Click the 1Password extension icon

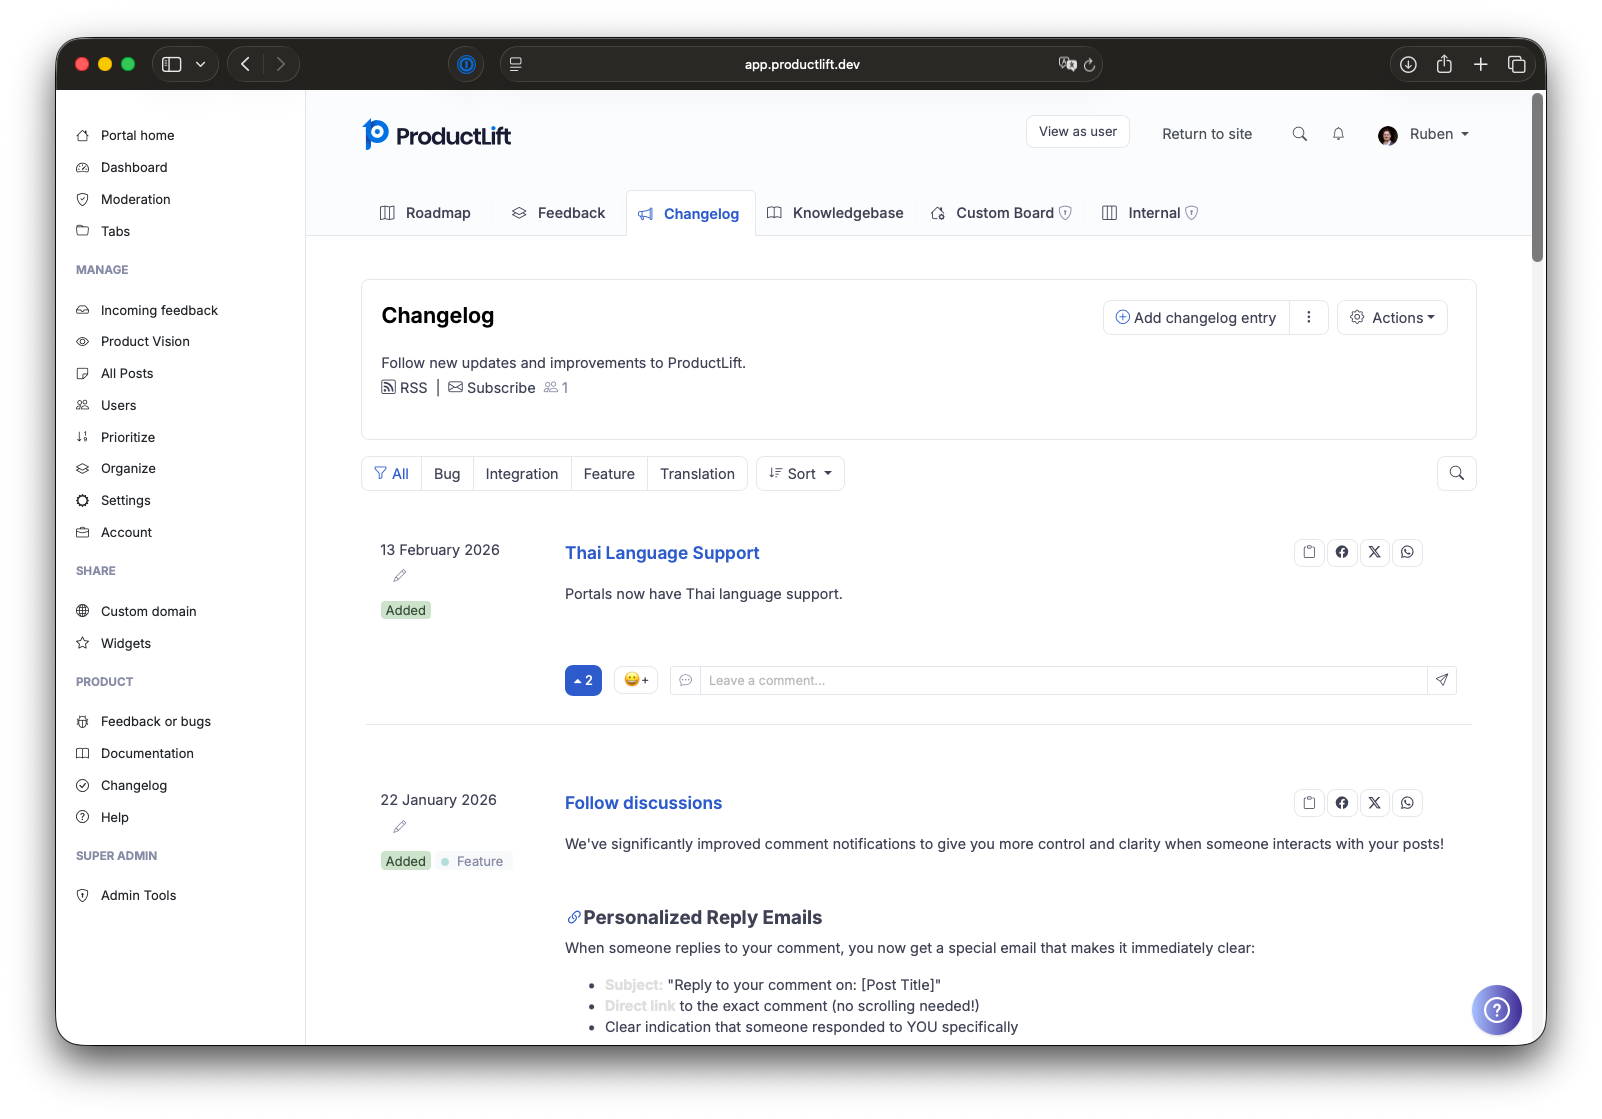point(466,64)
